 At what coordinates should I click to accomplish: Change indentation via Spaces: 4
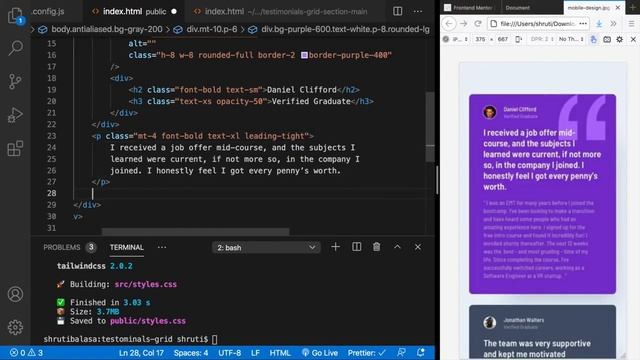tap(191, 353)
